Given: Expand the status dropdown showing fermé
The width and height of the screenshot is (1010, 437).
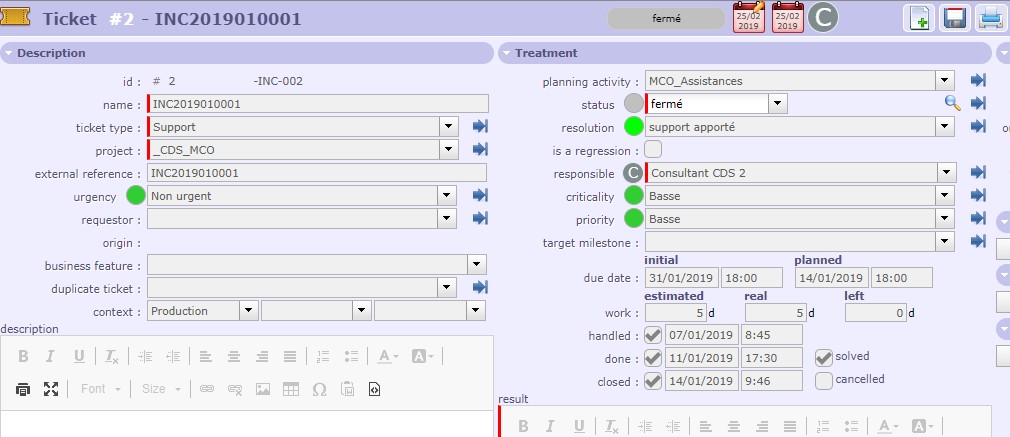Looking at the screenshot, I should click(778, 103).
